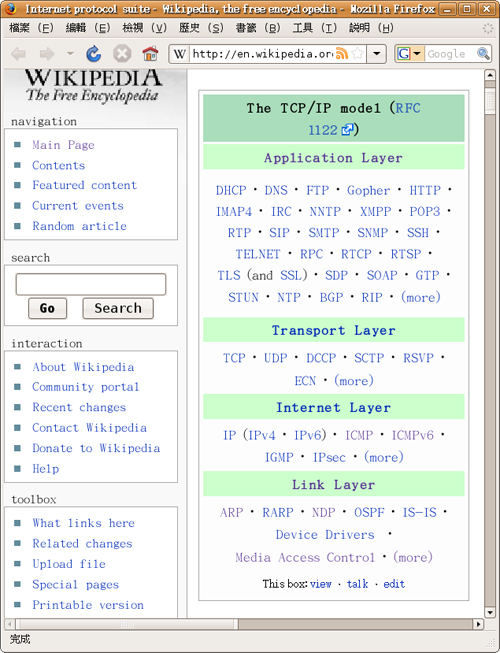Click the horizontal scrollbar thumb

coord(127,624)
